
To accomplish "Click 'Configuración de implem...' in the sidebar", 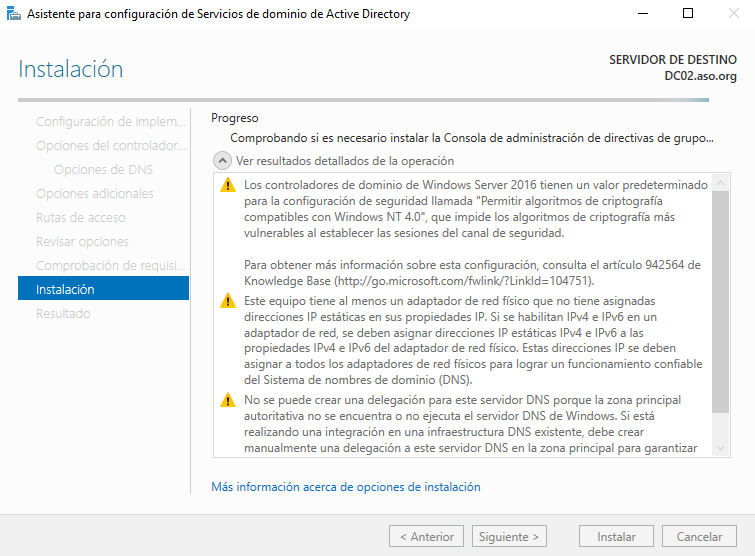I will pos(110,121).
